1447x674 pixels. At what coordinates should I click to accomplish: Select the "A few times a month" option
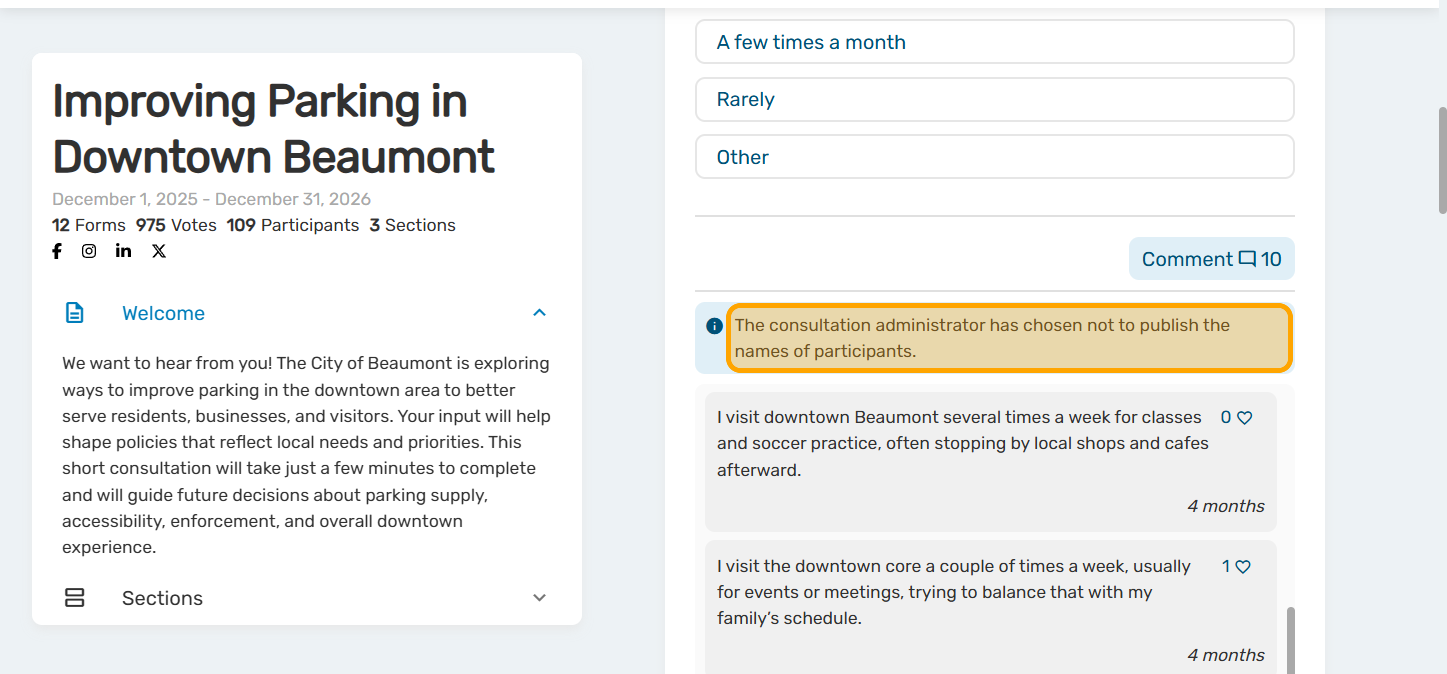994,42
